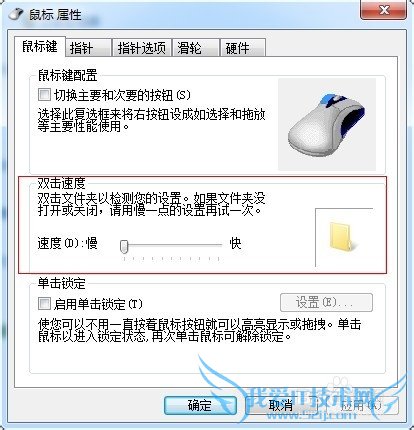The width and height of the screenshot is (414, 430).
Task: Click the 设置(E)... button
Action: (x=326, y=302)
